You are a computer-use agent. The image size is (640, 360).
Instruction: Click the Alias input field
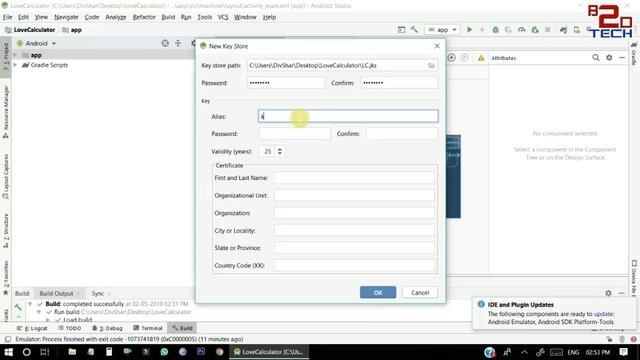[348, 116]
